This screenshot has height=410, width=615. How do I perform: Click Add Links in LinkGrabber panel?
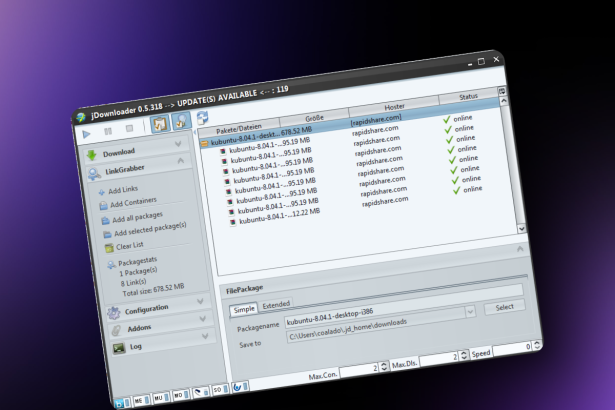tap(123, 190)
